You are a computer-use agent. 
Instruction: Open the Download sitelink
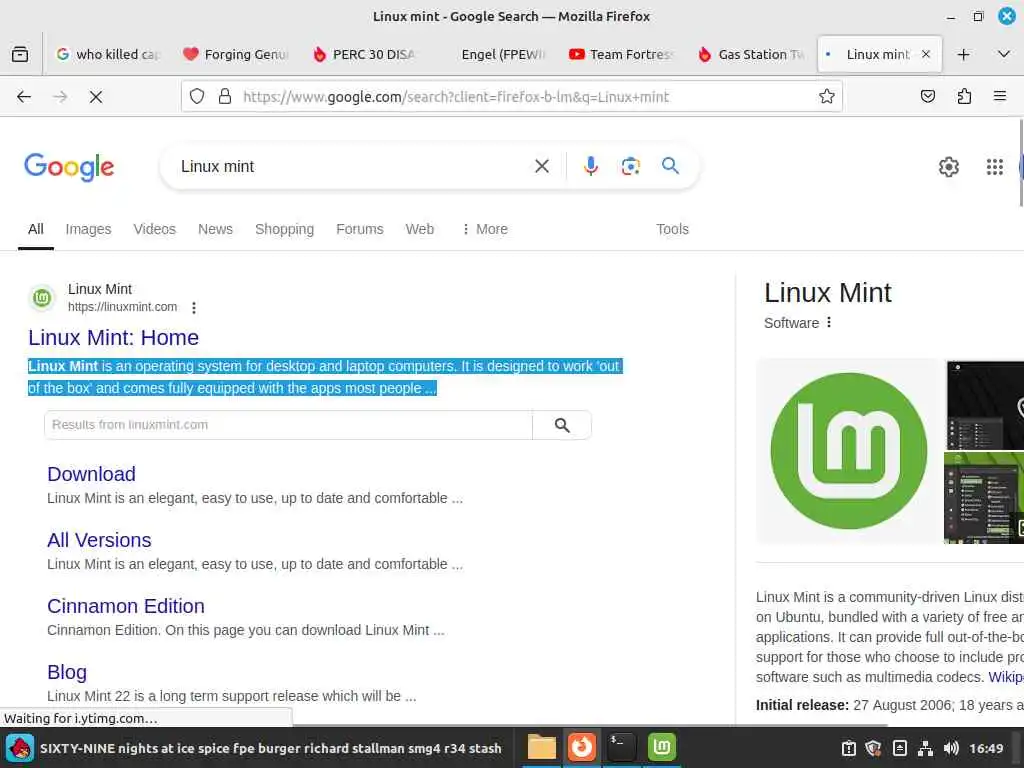coord(91,474)
